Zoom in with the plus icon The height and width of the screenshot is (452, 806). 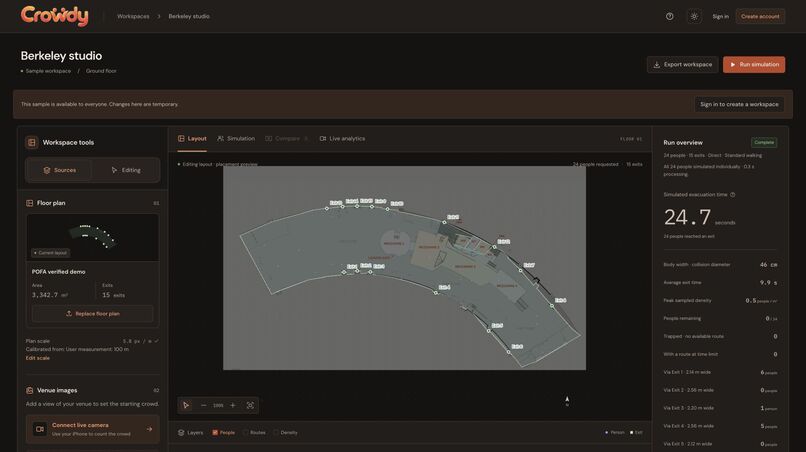point(233,405)
